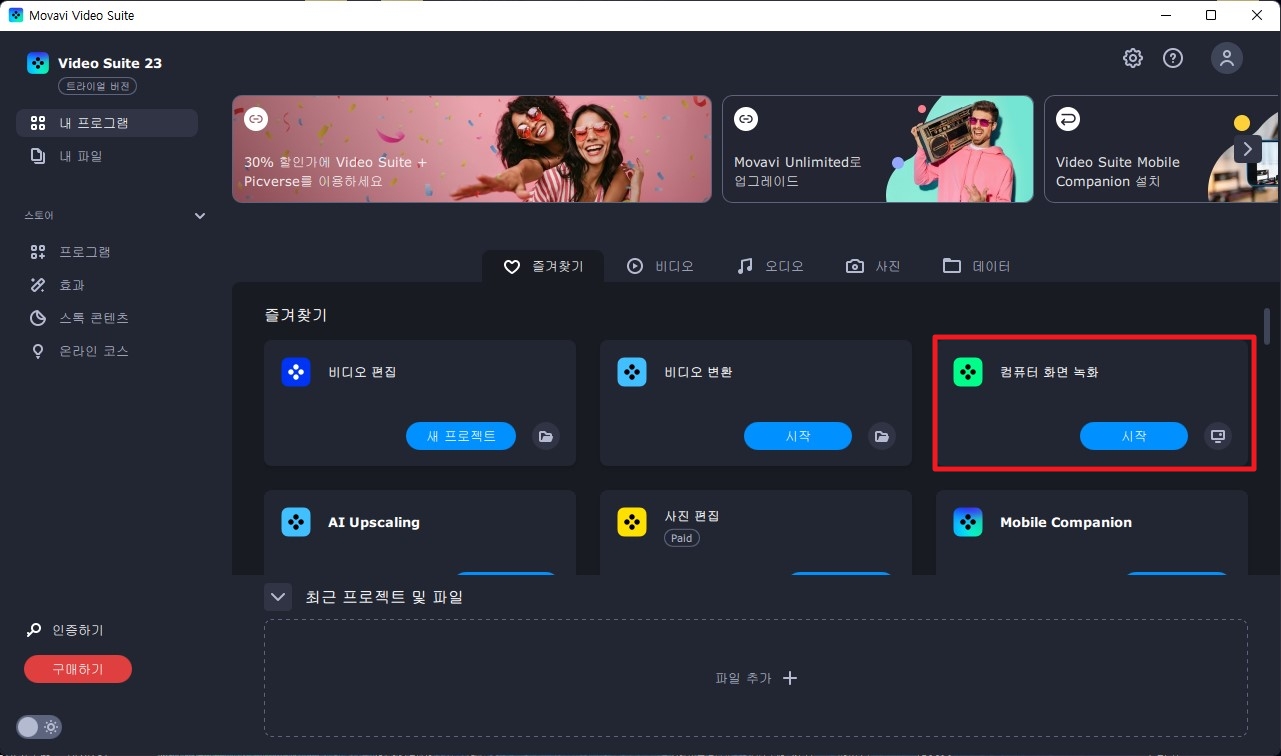Collapse the 스토어 sidebar section
The height and width of the screenshot is (756, 1281).
(199, 216)
